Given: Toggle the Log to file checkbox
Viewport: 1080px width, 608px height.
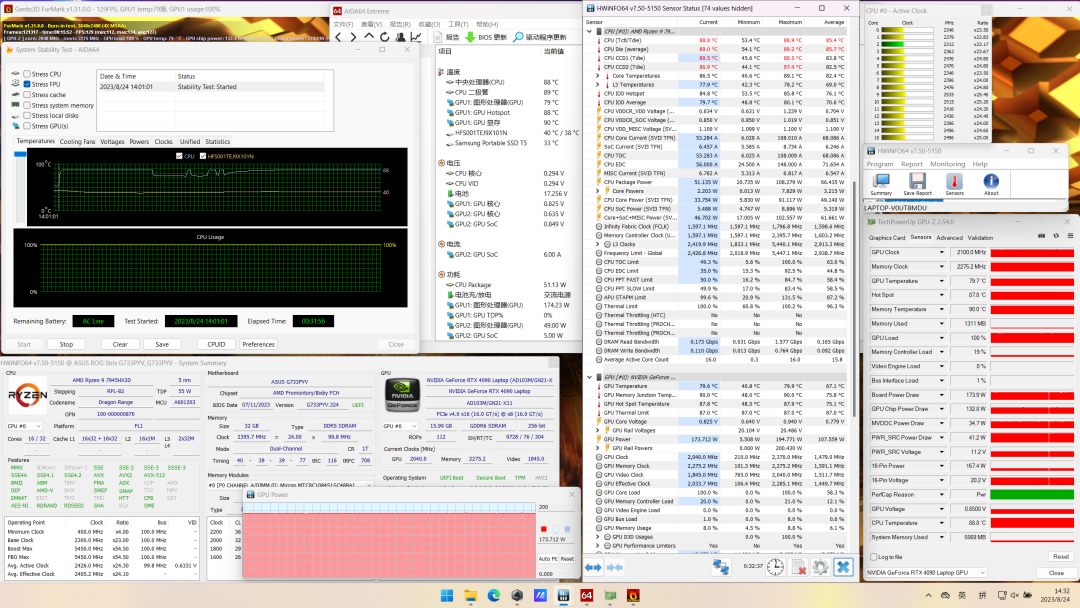Looking at the screenshot, I should pyautogui.click(x=873, y=557).
